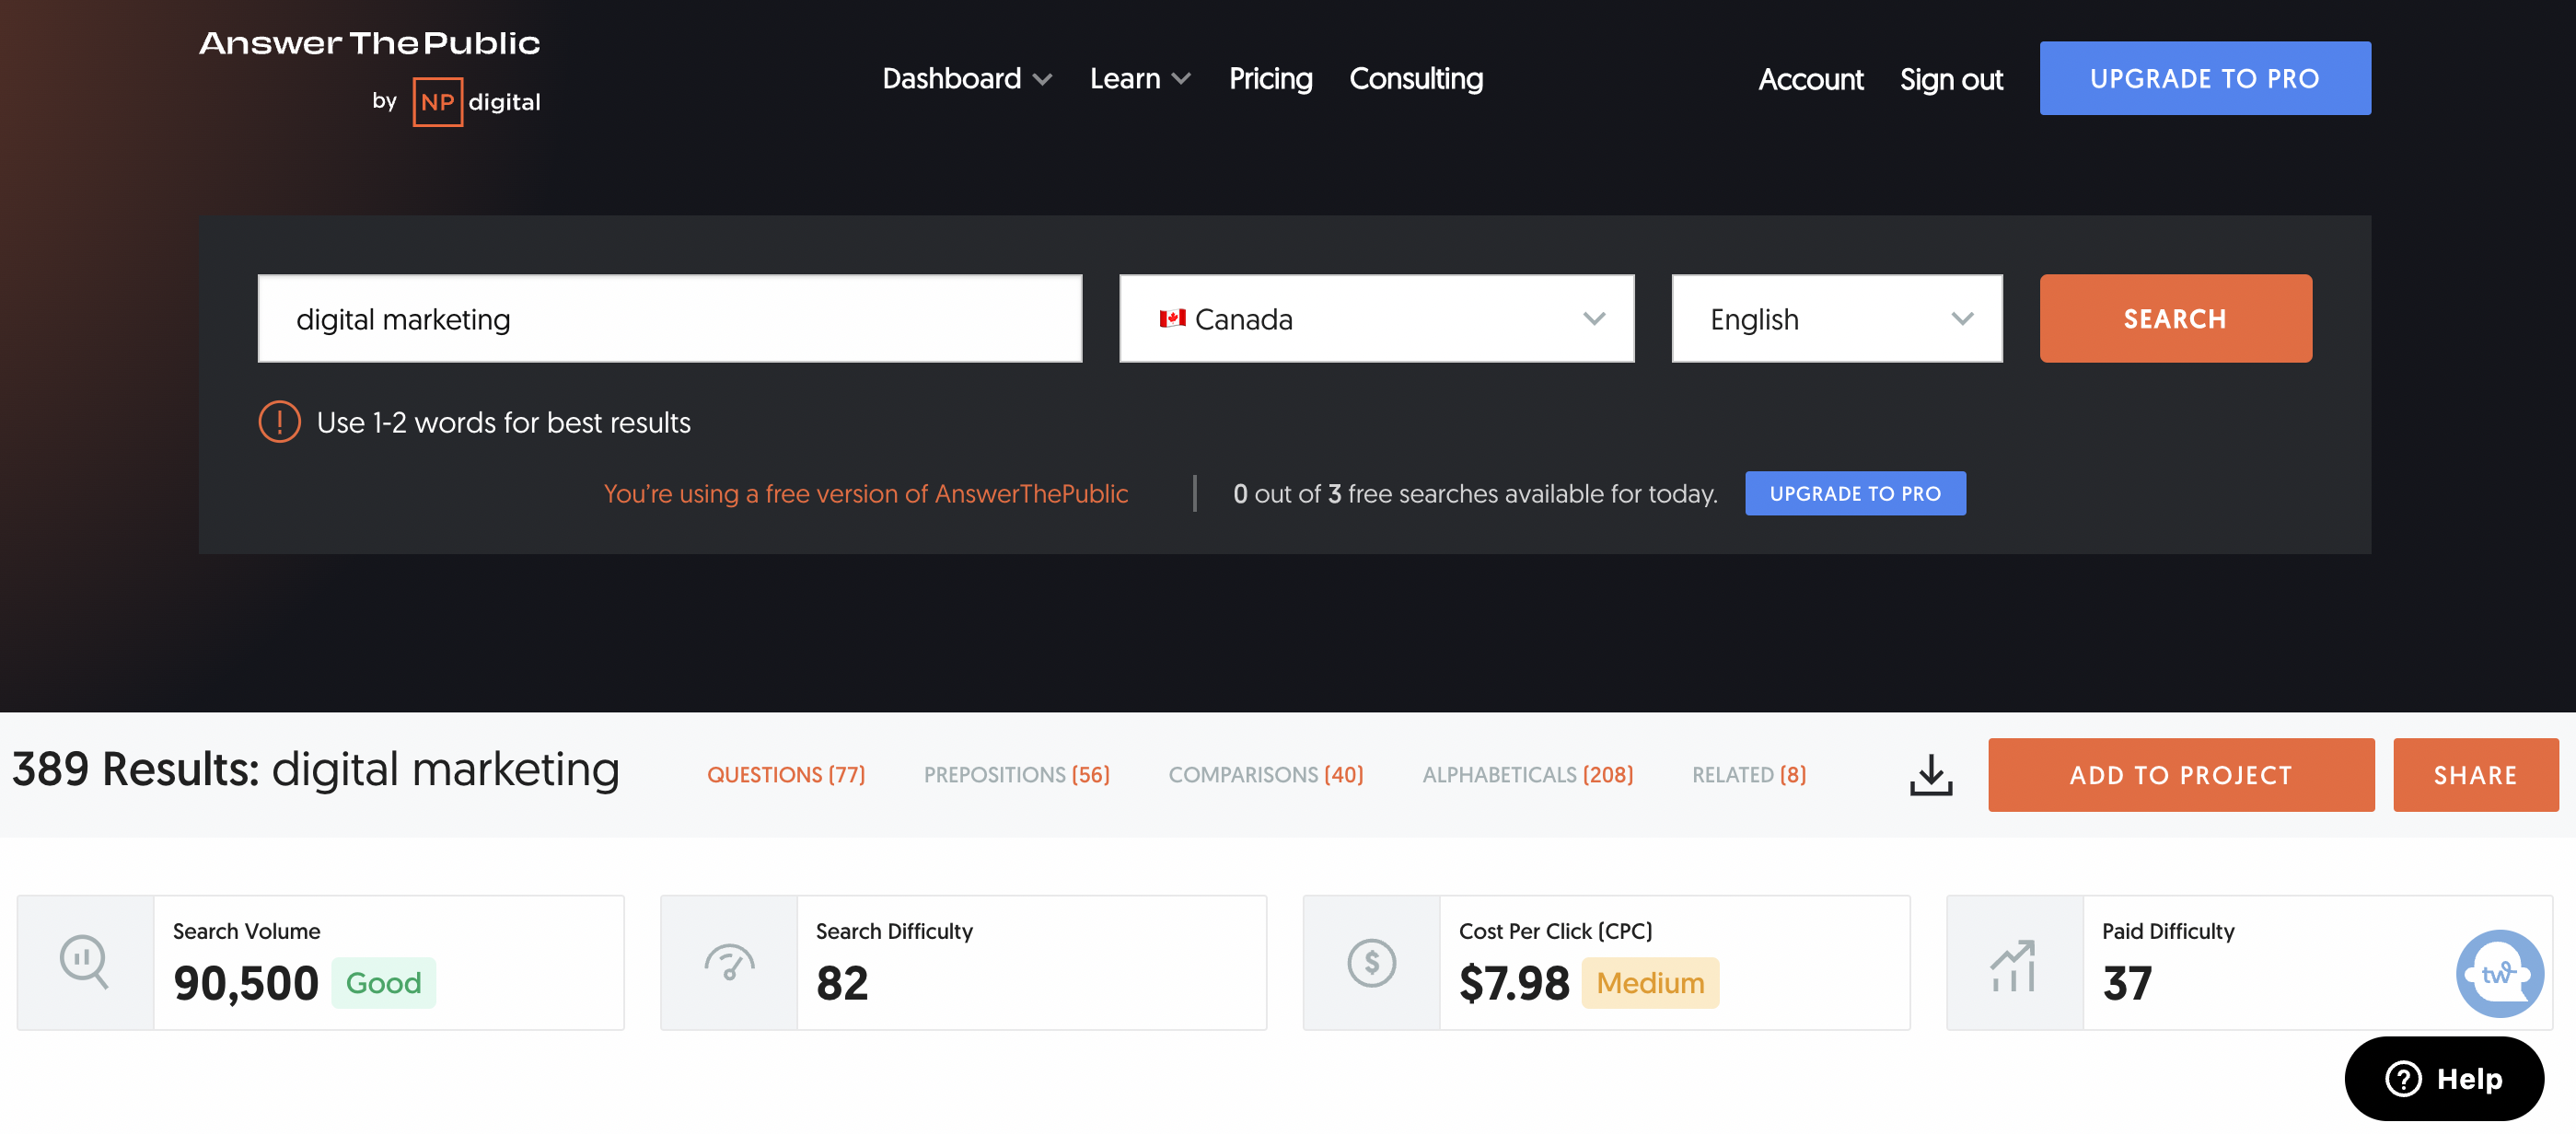Click the Good search volume badge
The image size is (2576, 1134).
pos(383,983)
